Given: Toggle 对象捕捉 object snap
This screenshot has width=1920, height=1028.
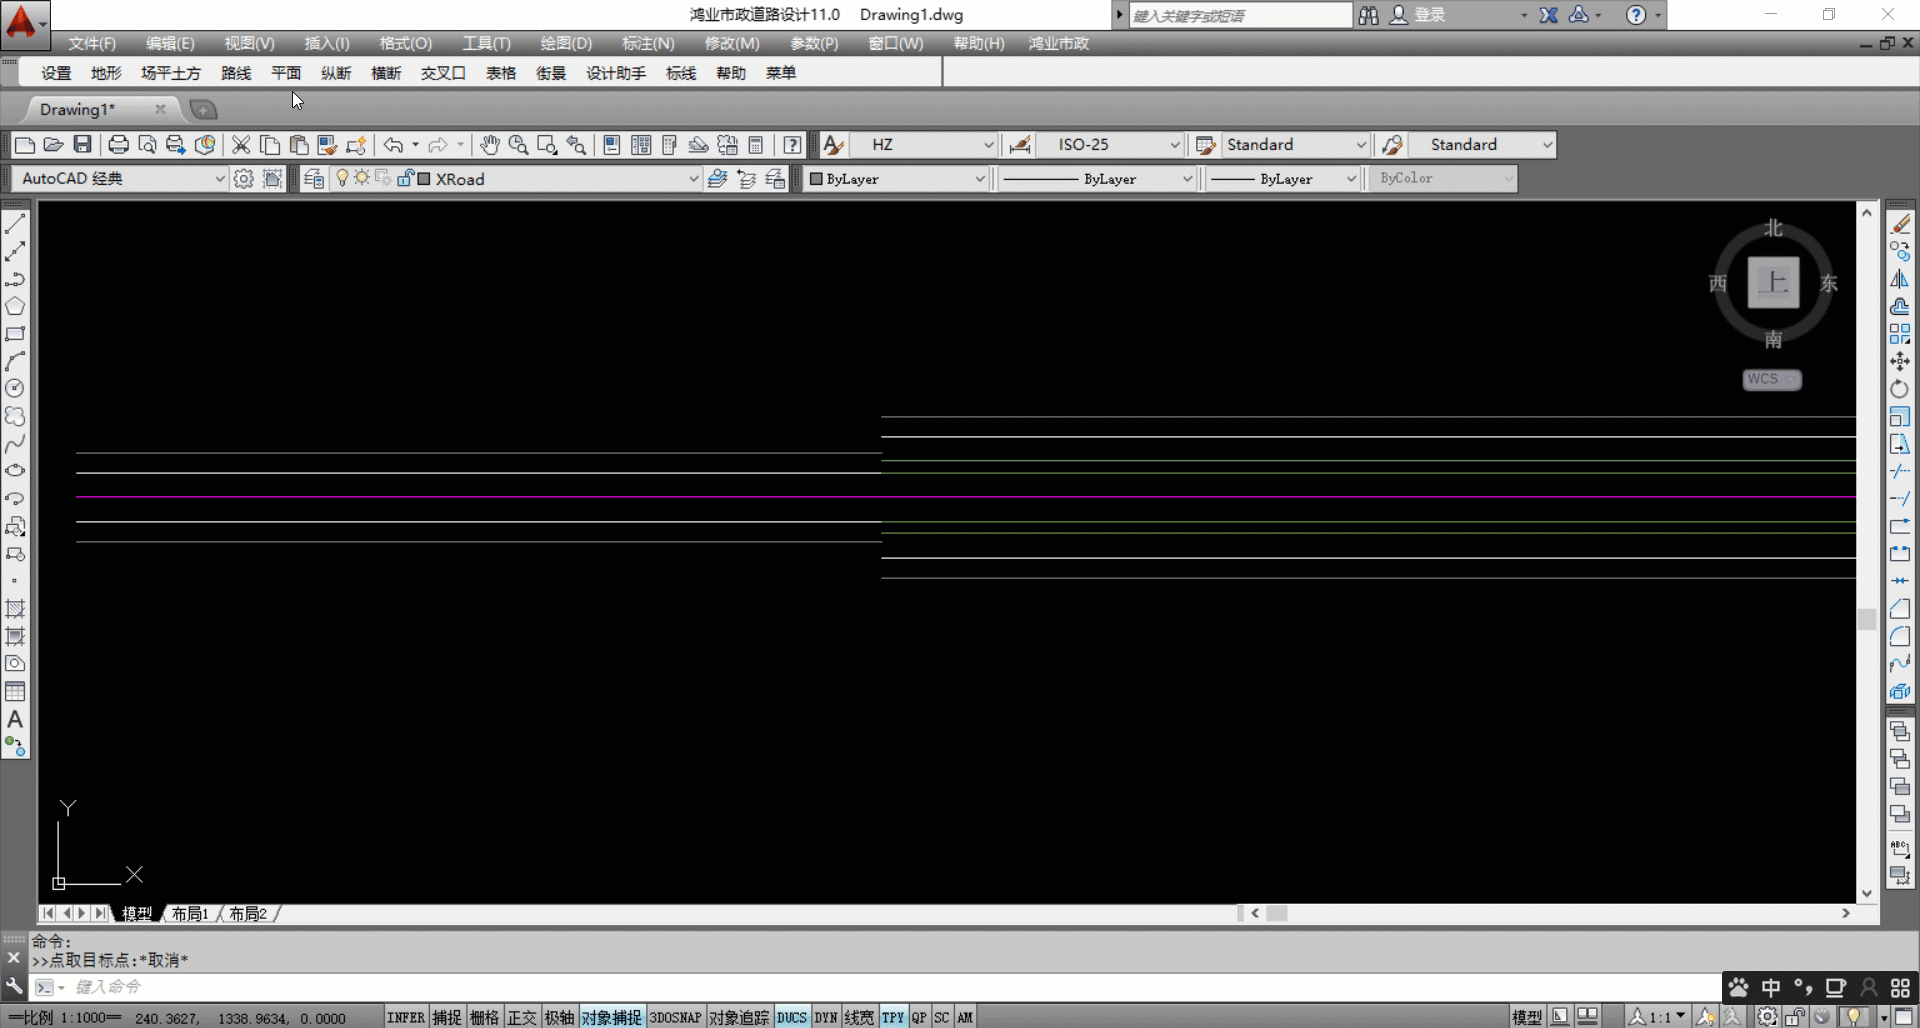Looking at the screenshot, I should tap(611, 1017).
